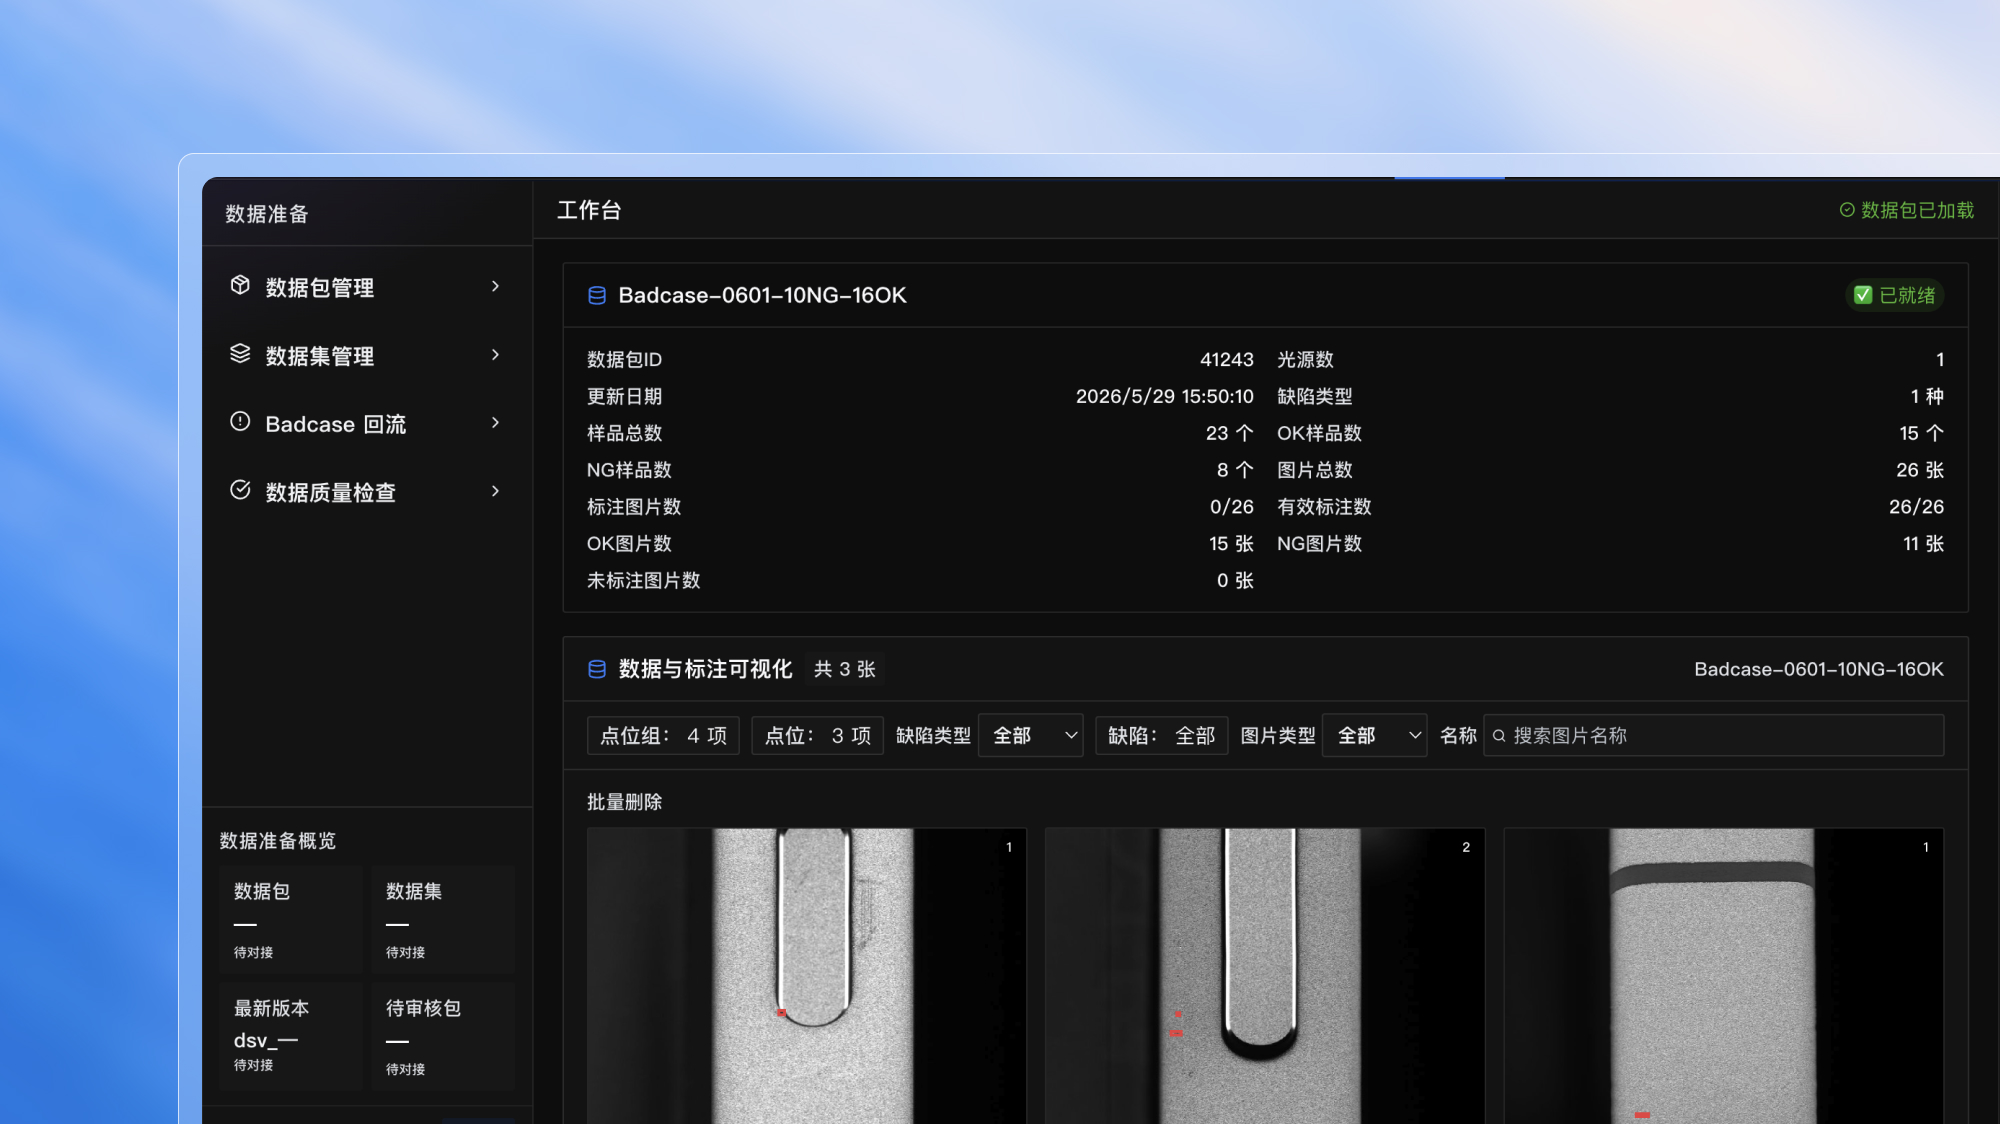Click the 数据包ID value 41243
Image resolution: width=2000 pixels, height=1124 pixels.
(x=1226, y=359)
